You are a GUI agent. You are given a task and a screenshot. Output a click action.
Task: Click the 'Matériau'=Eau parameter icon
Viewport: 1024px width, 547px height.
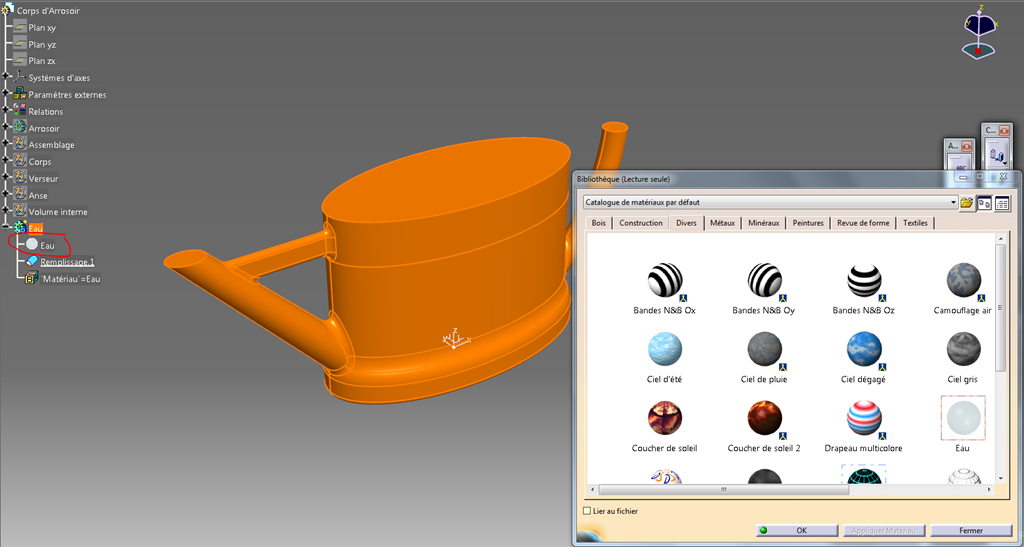(x=32, y=278)
